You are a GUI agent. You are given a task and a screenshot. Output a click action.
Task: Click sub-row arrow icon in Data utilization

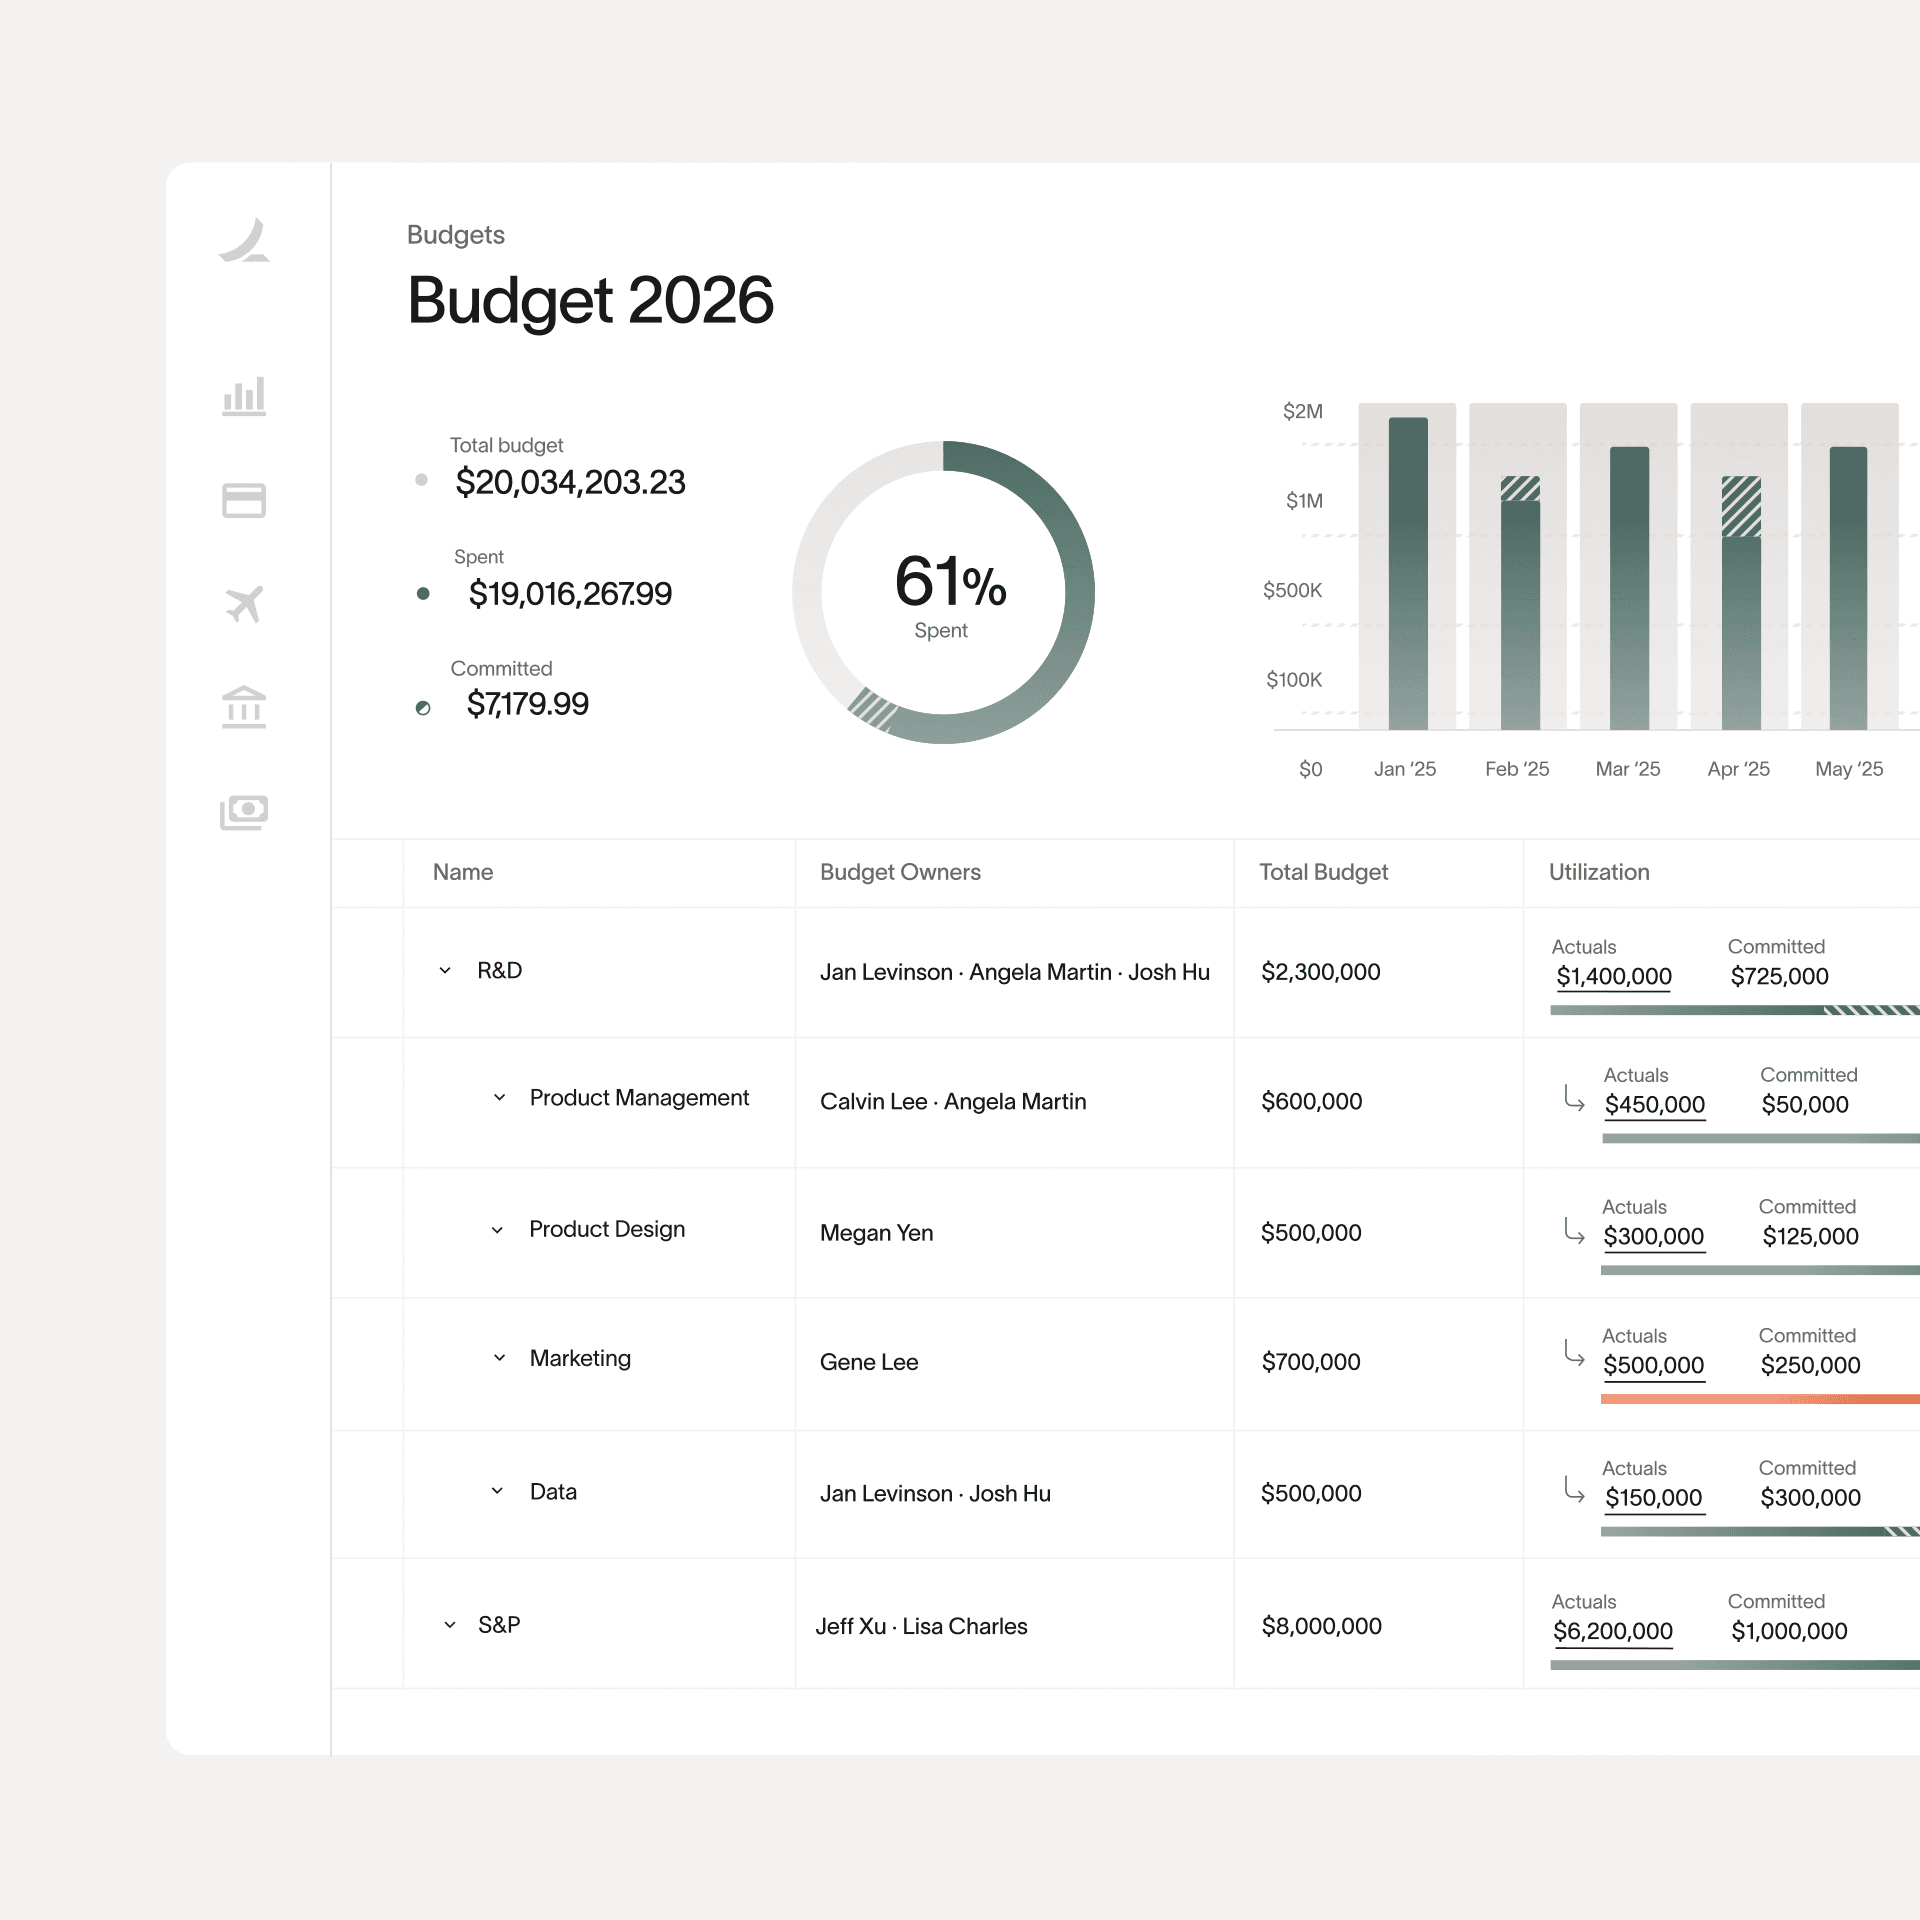pyautogui.click(x=1574, y=1490)
